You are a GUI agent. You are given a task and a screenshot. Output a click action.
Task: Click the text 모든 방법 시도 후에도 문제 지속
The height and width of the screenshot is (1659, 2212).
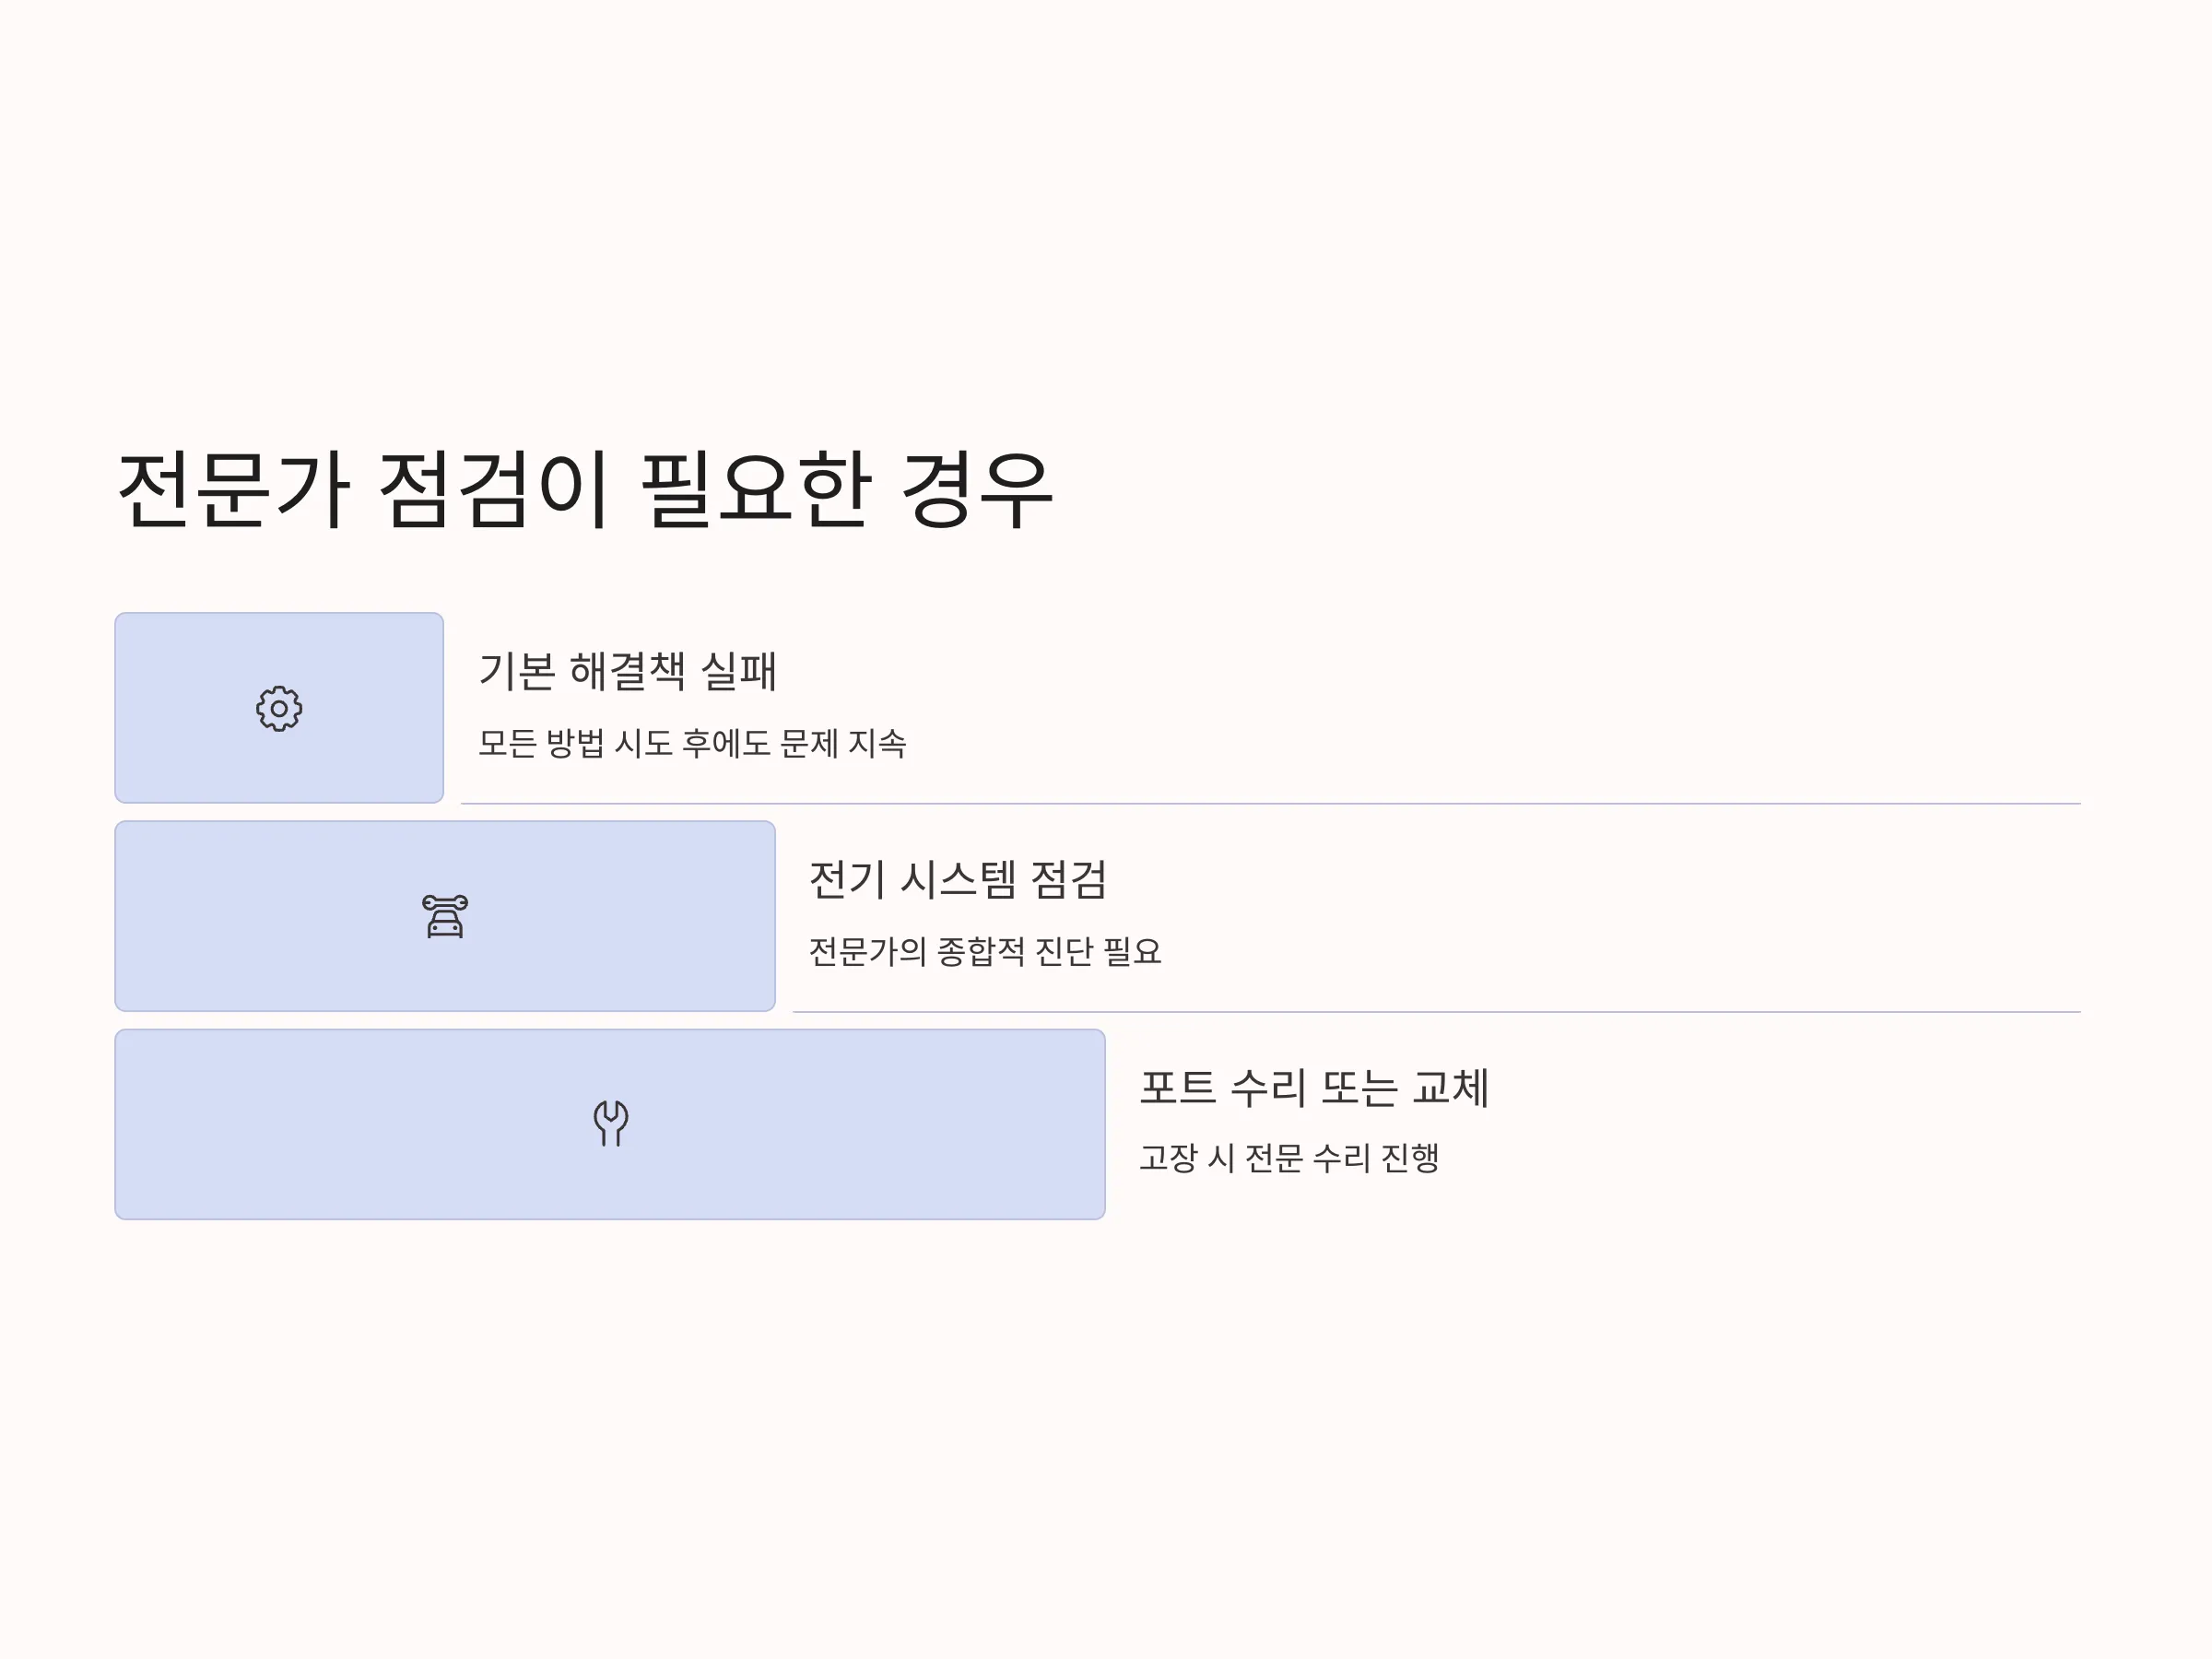coord(692,743)
